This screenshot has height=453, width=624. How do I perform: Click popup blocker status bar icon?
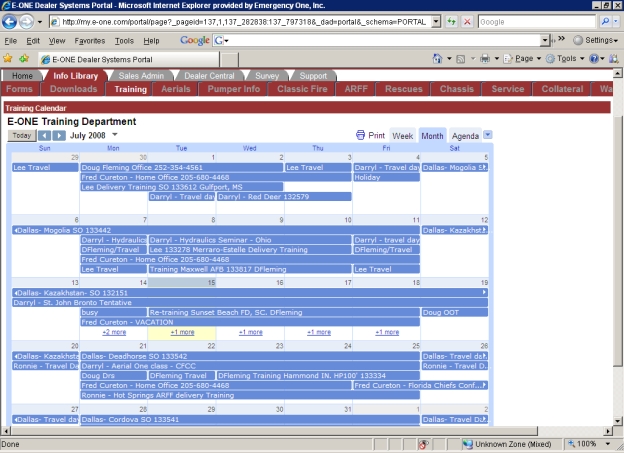point(423,444)
